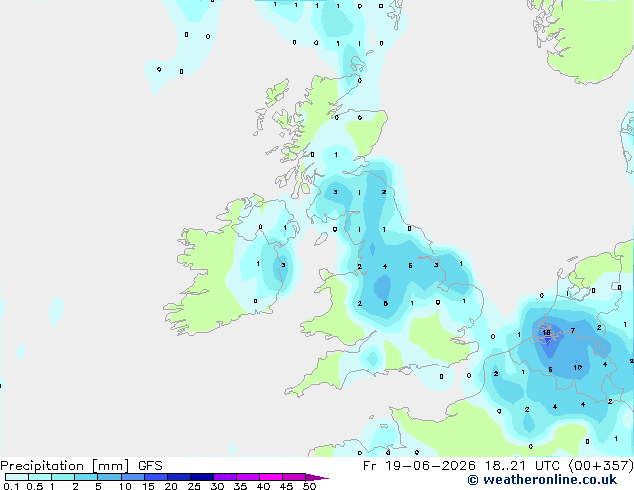Click the 10–15 mm legend color swatch

point(132,477)
